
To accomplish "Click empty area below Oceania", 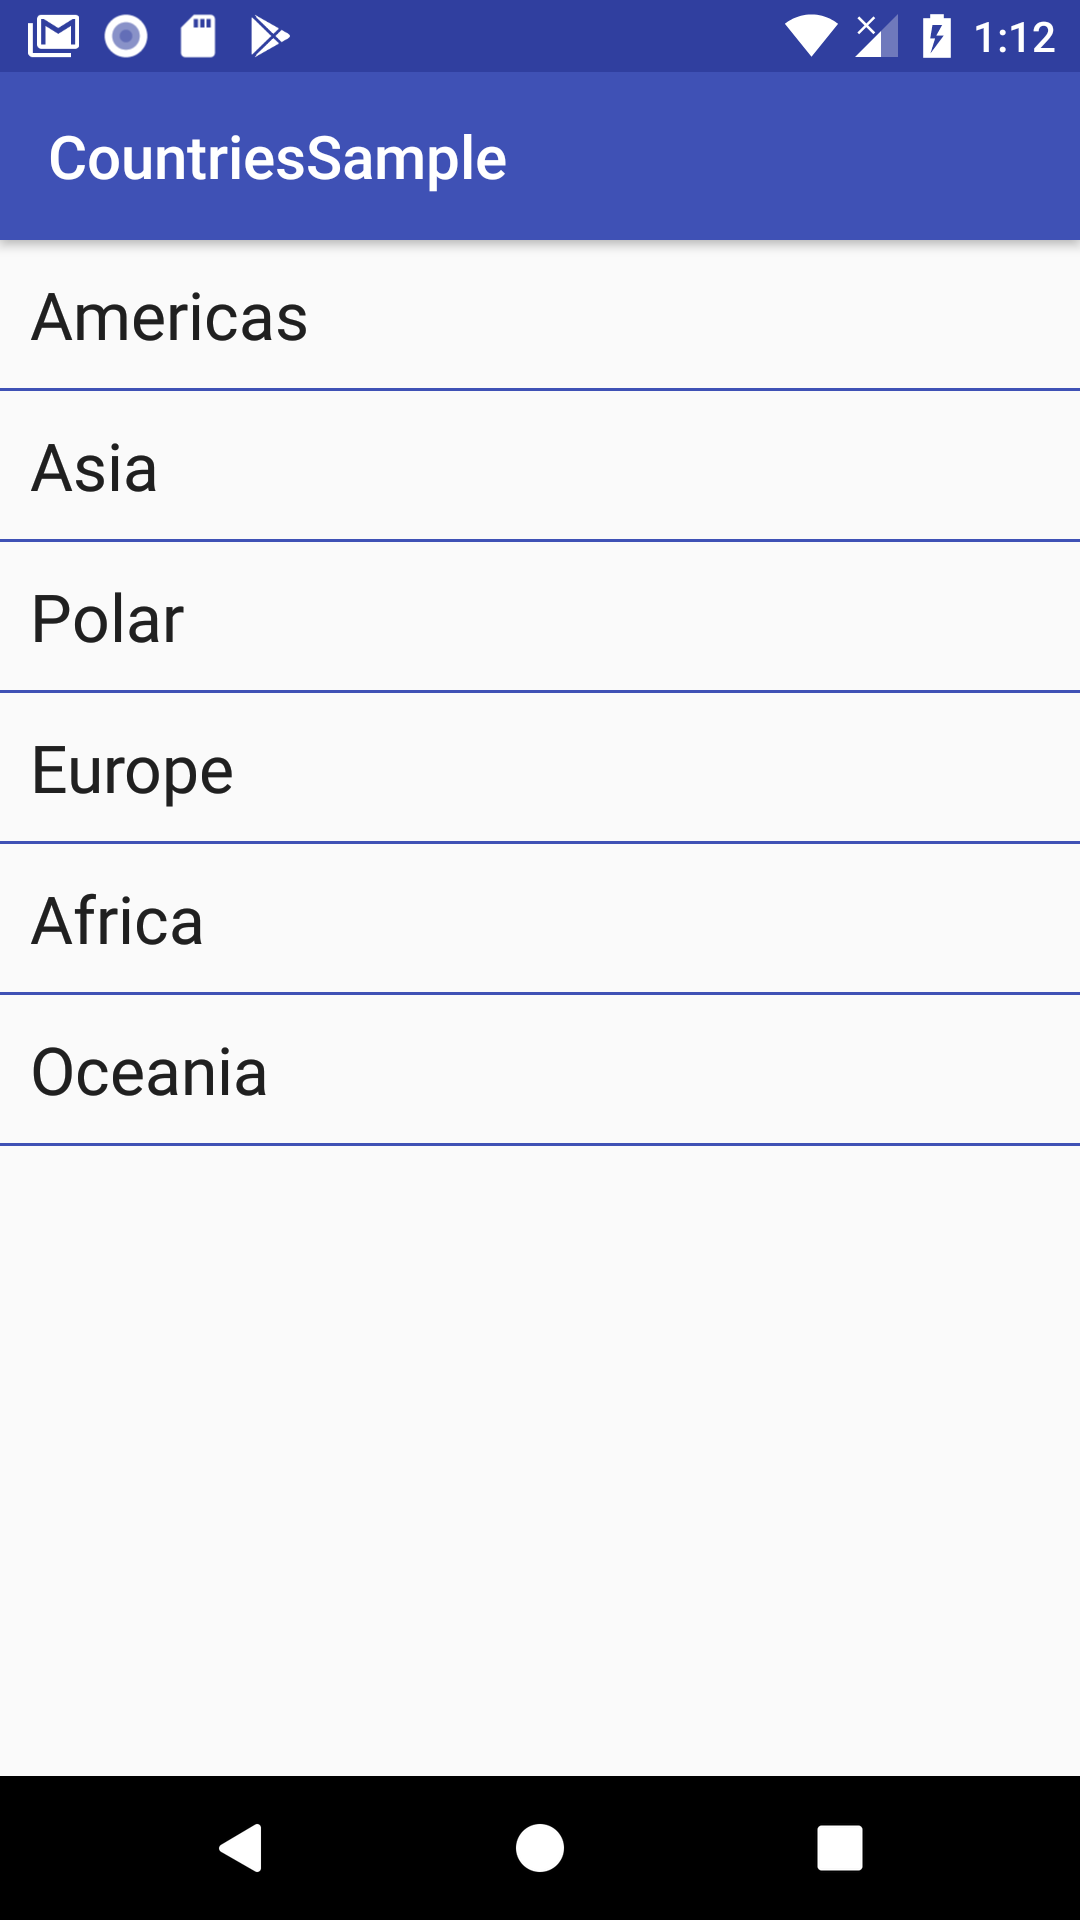I will pyautogui.click(x=540, y=1450).
